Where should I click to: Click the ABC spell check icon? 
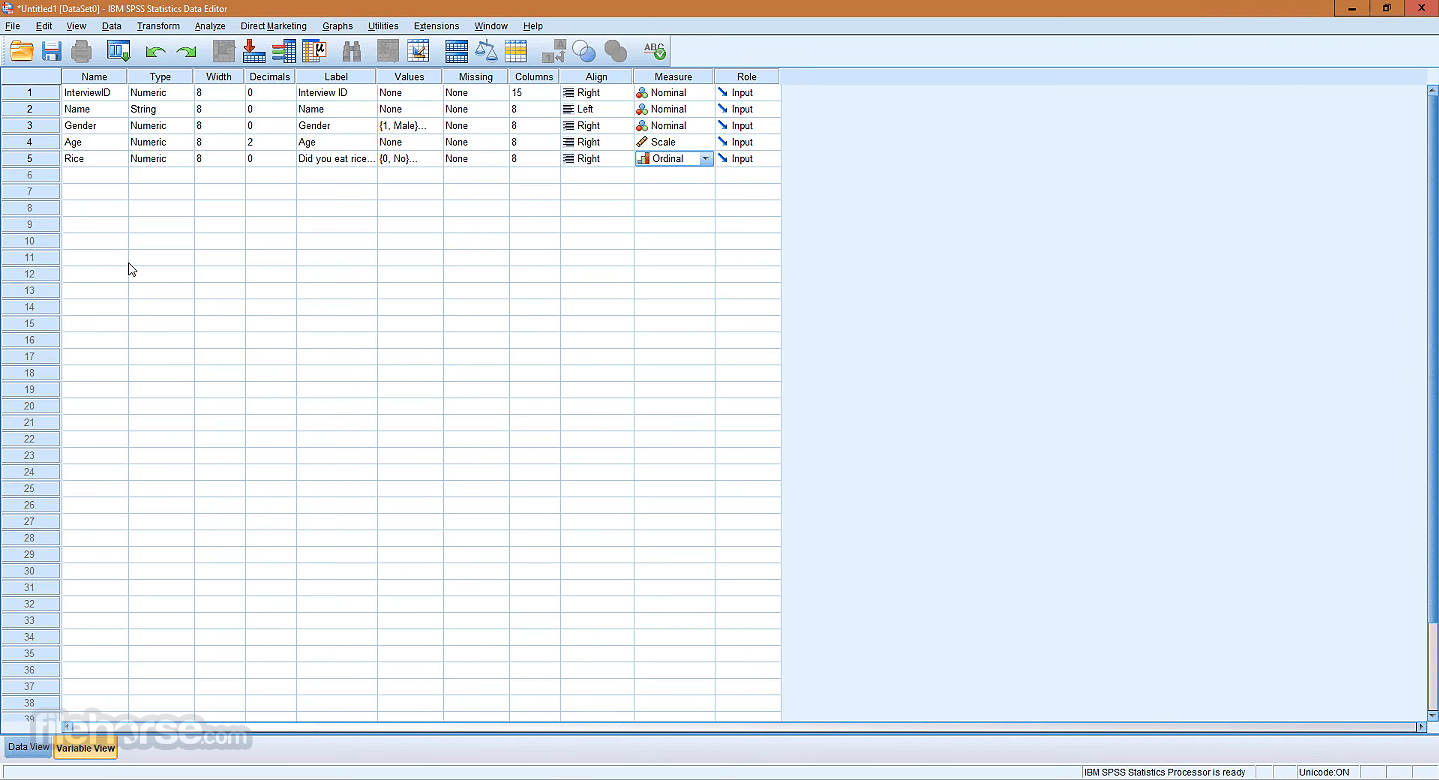point(654,51)
